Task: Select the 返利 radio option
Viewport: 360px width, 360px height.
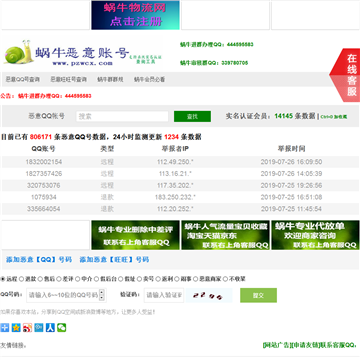Action: click(x=157, y=279)
